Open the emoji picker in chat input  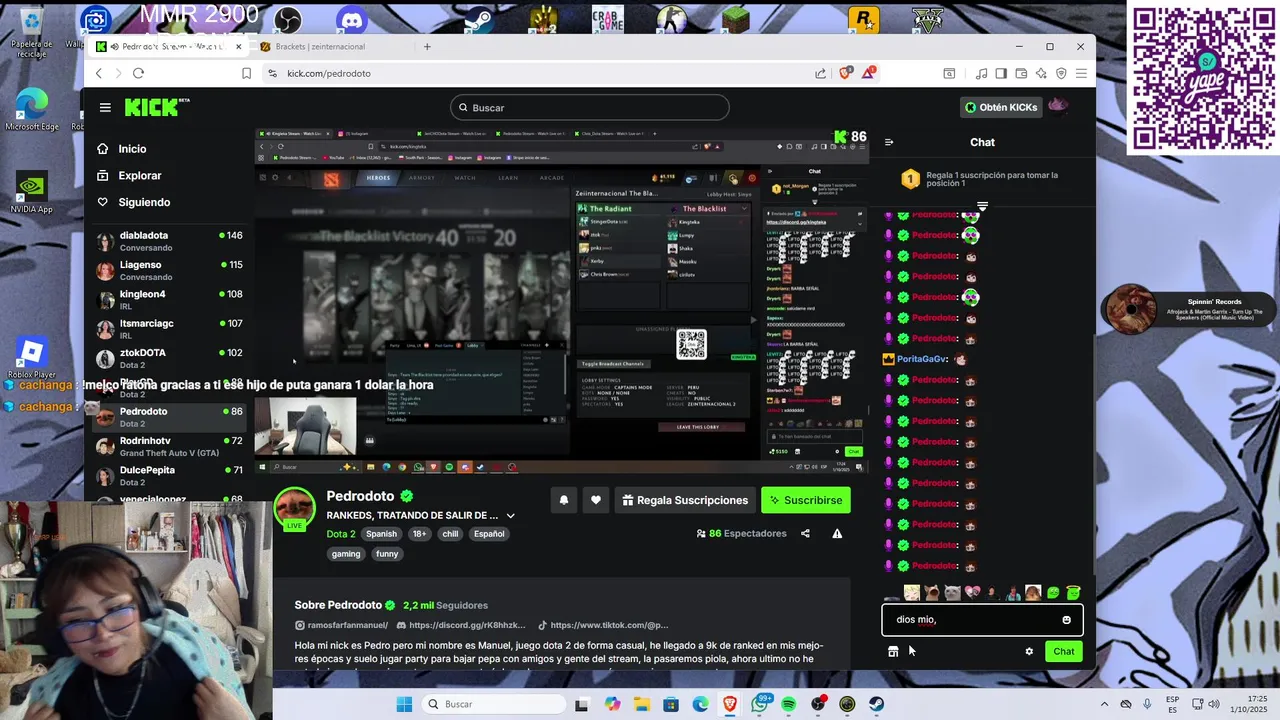[x=1066, y=620]
